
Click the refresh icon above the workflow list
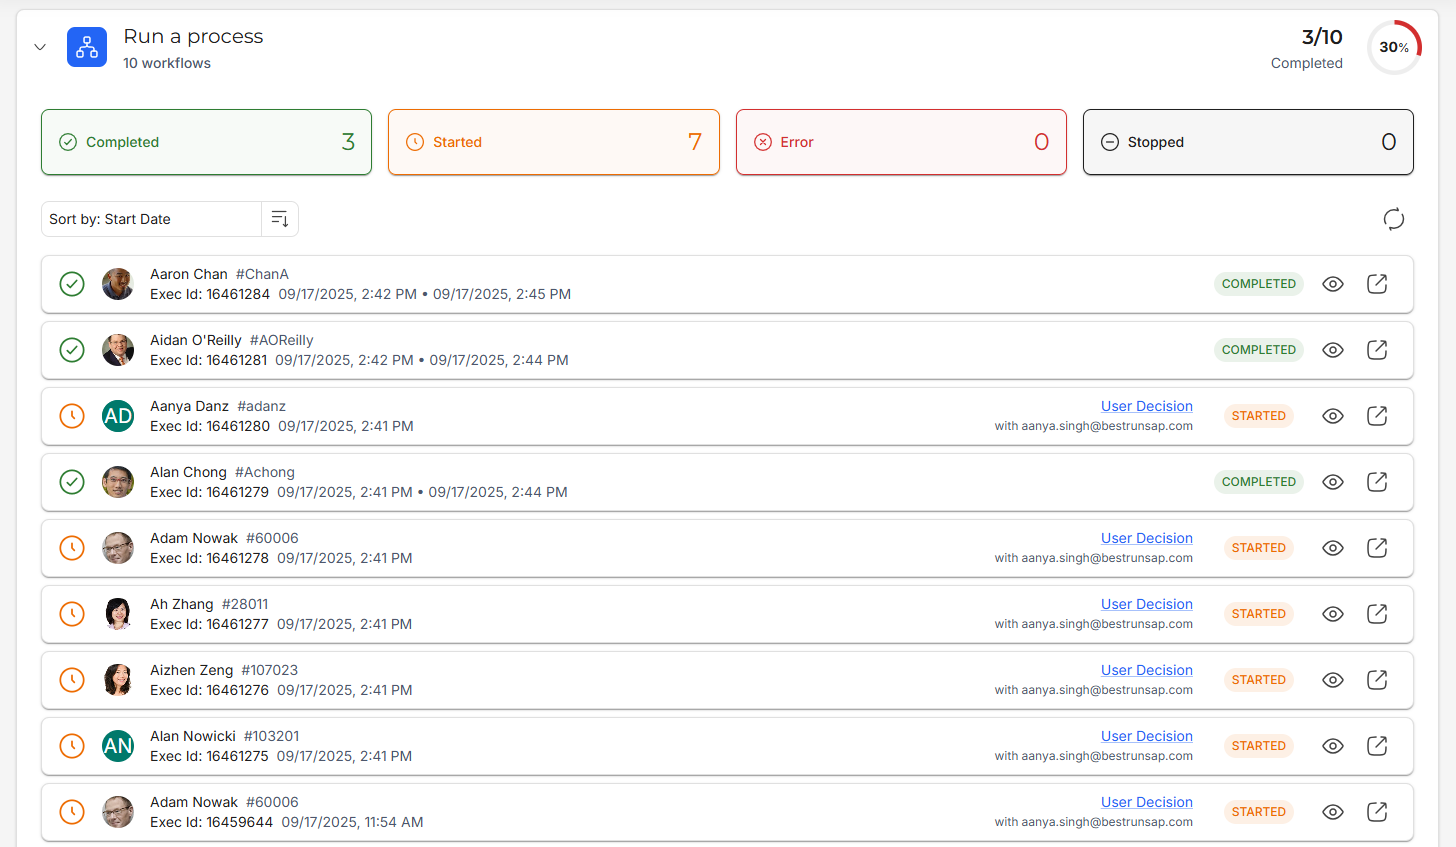pos(1393,219)
